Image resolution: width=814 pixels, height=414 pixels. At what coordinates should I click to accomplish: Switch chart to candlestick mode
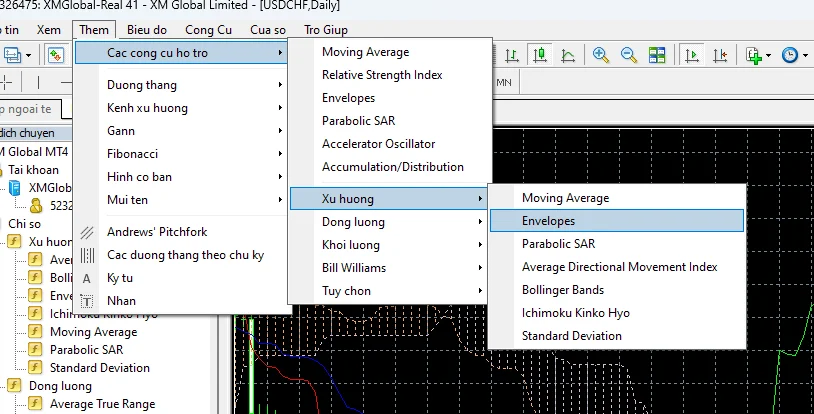click(540, 55)
